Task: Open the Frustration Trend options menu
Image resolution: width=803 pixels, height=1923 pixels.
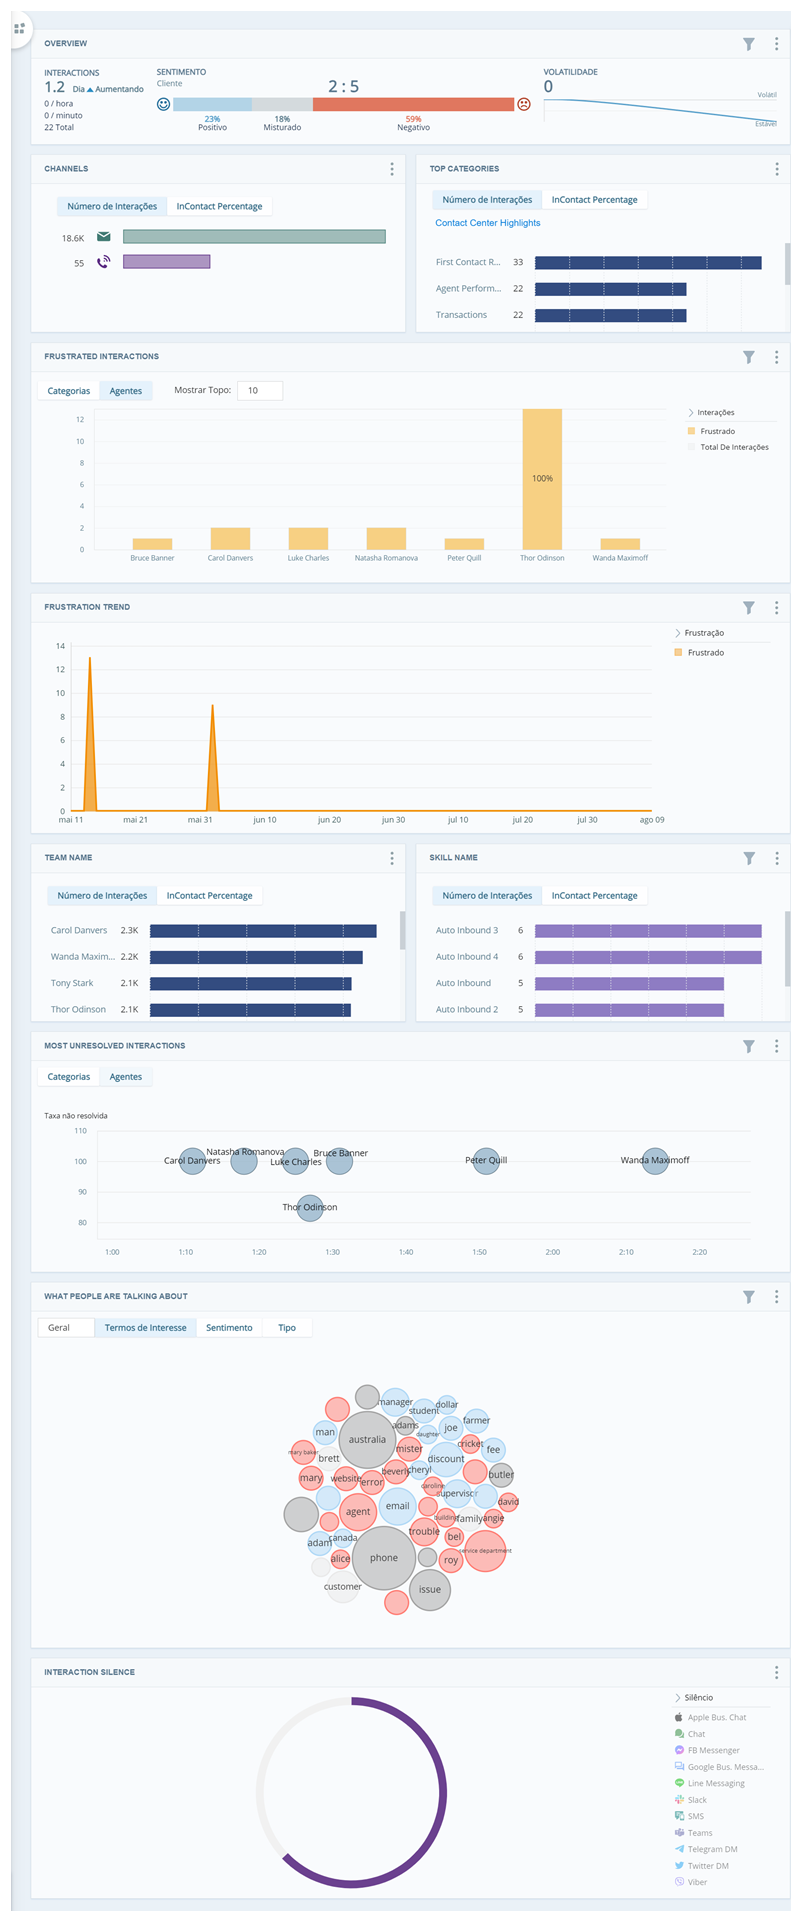Action: 777,607
